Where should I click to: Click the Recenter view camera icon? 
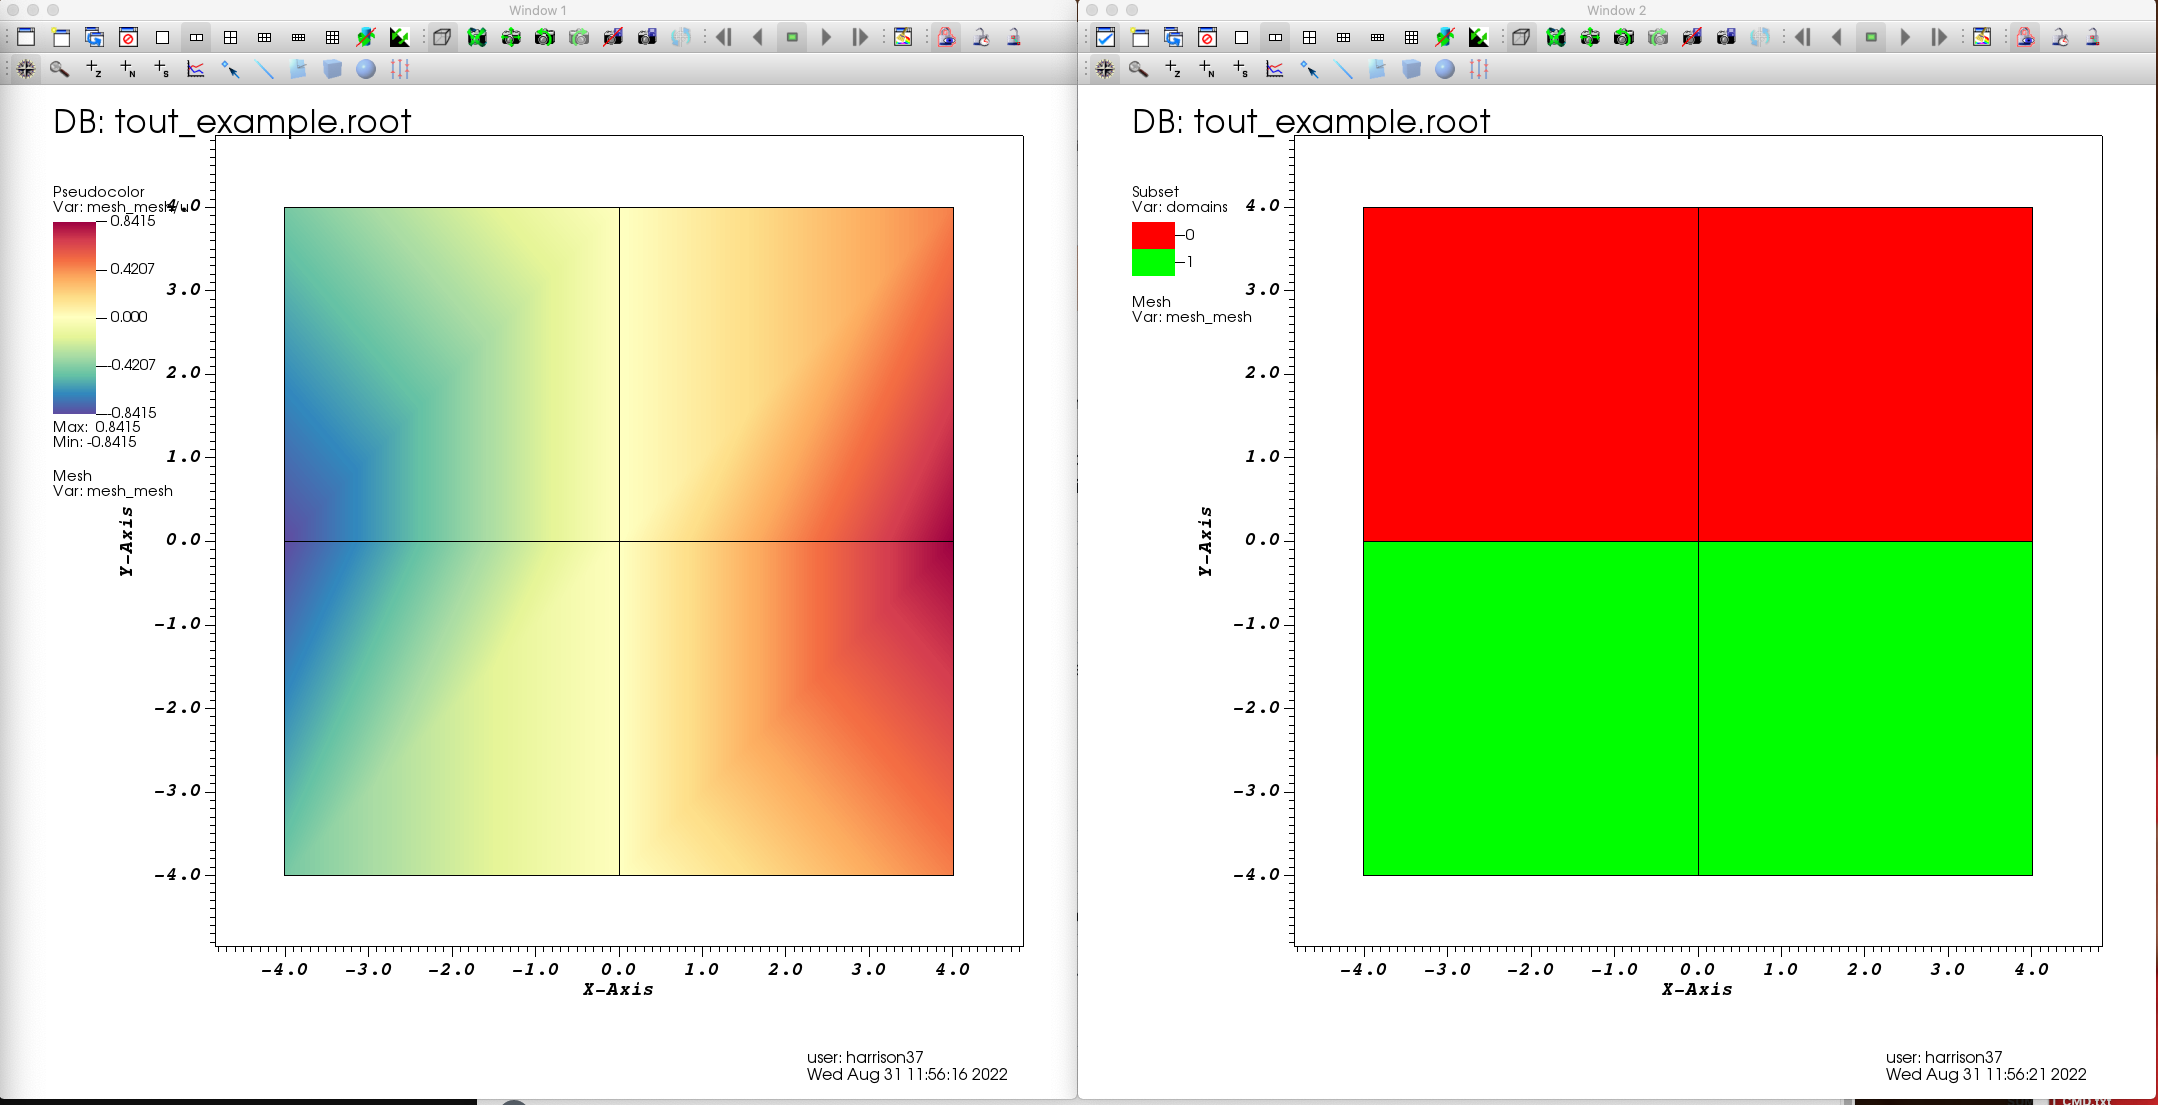click(x=512, y=37)
